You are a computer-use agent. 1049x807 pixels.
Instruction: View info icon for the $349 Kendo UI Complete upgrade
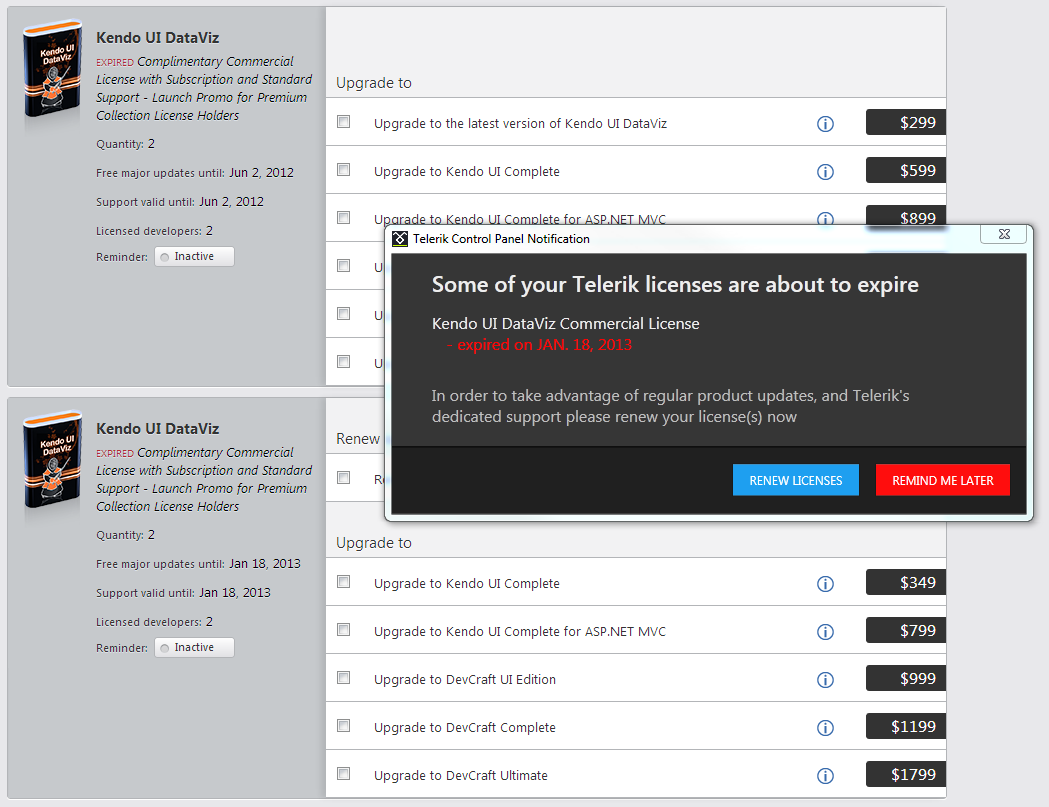[825, 584]
